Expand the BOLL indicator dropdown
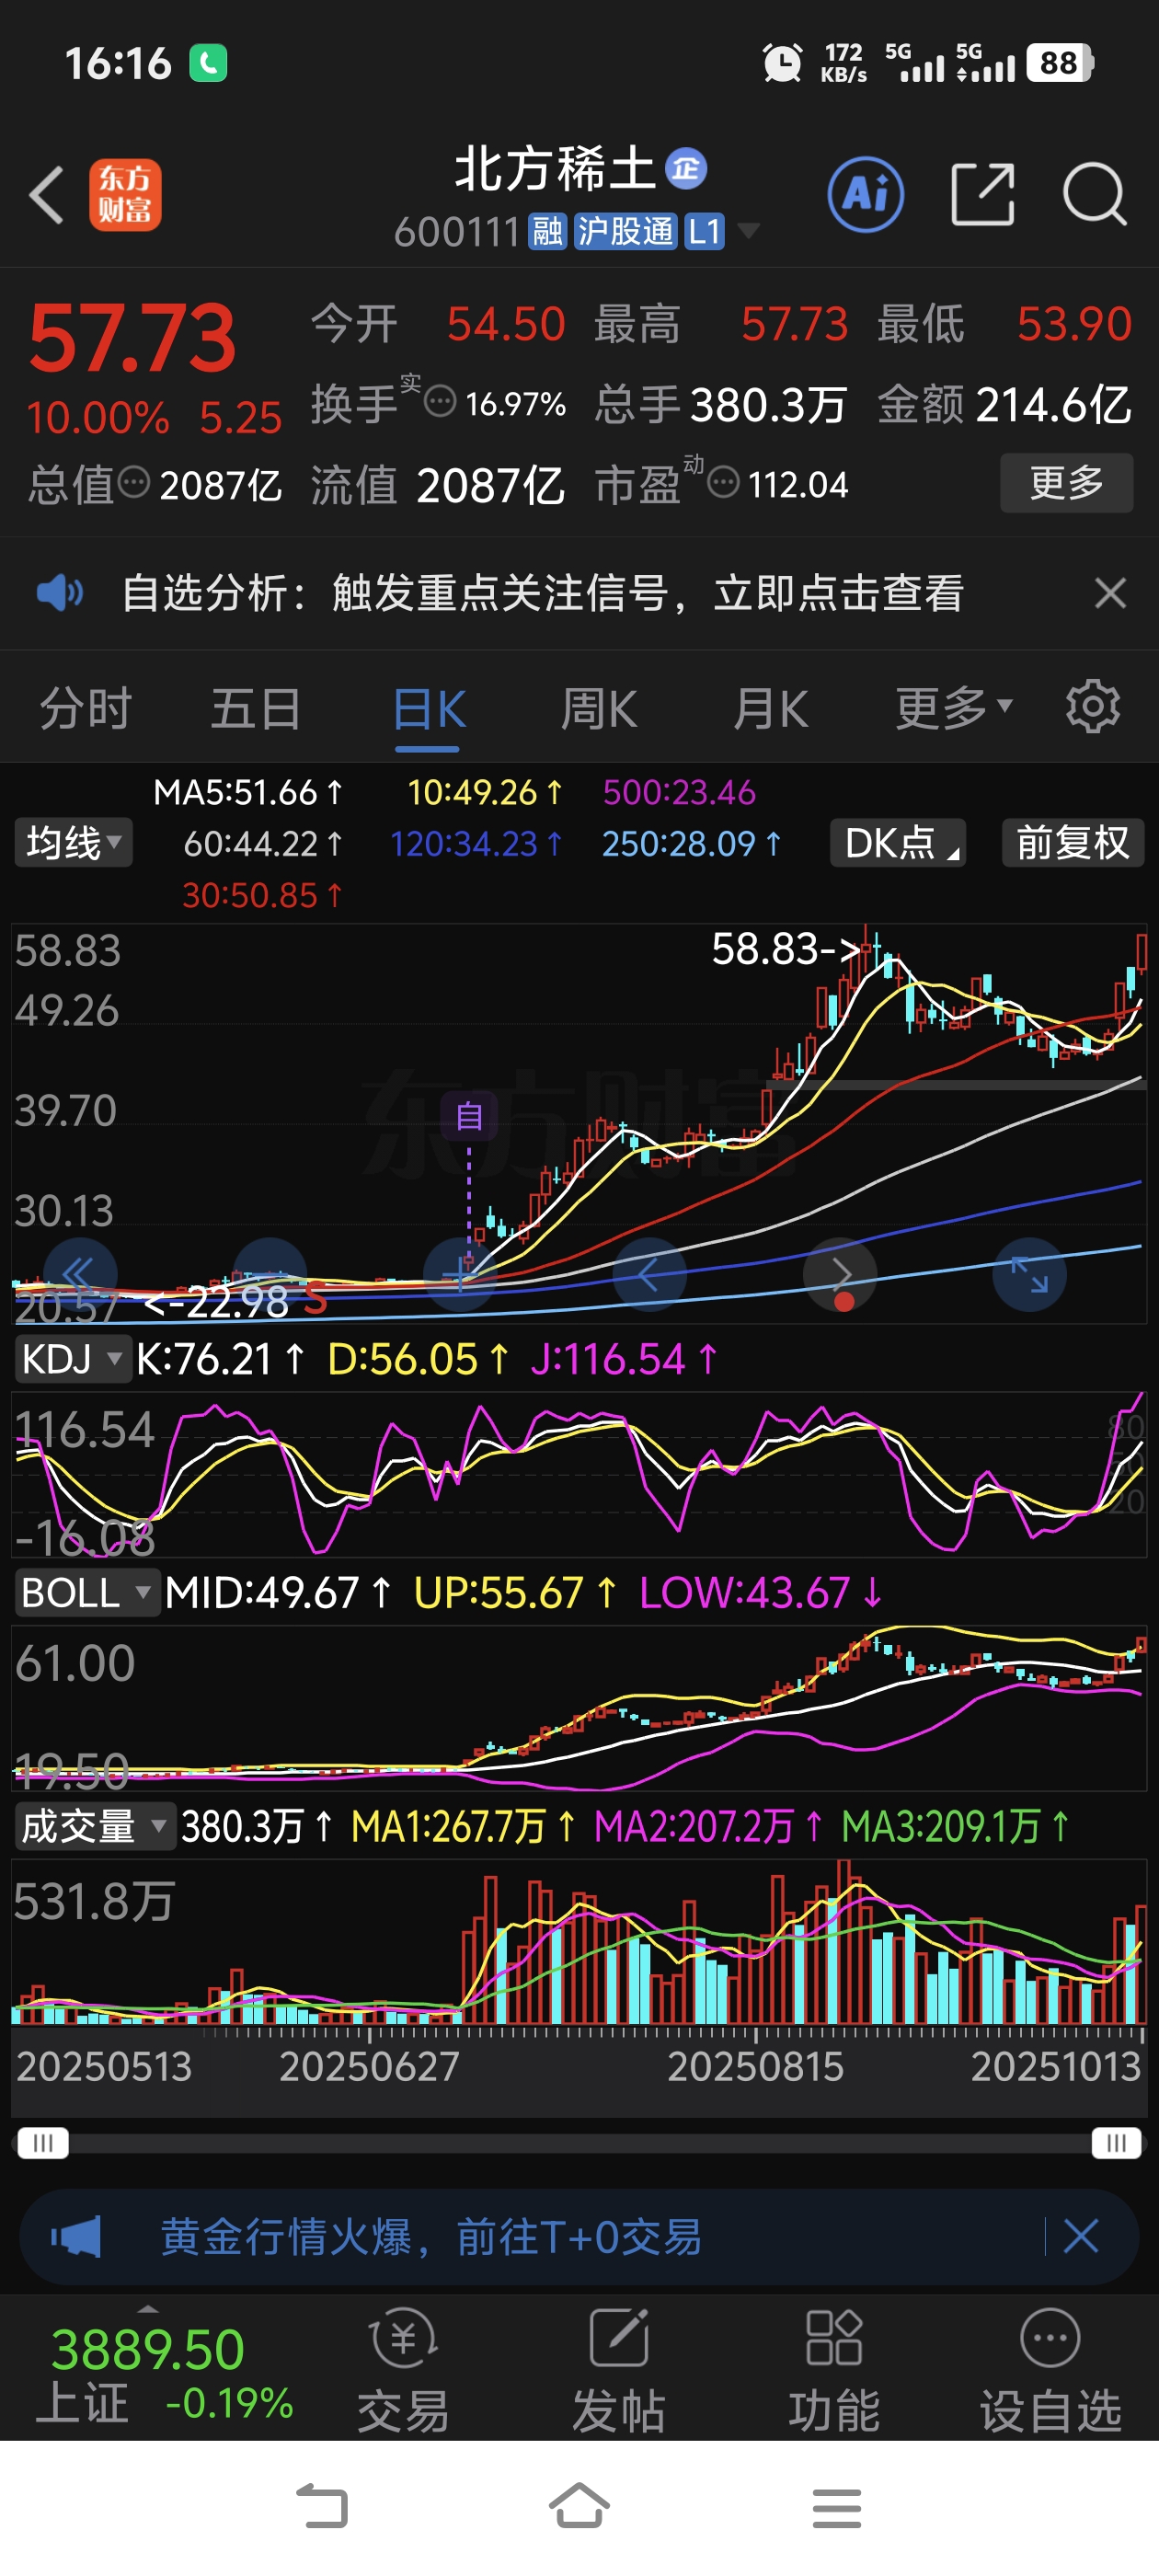Screen dimensions: 1159x2576 point(87,1592)
